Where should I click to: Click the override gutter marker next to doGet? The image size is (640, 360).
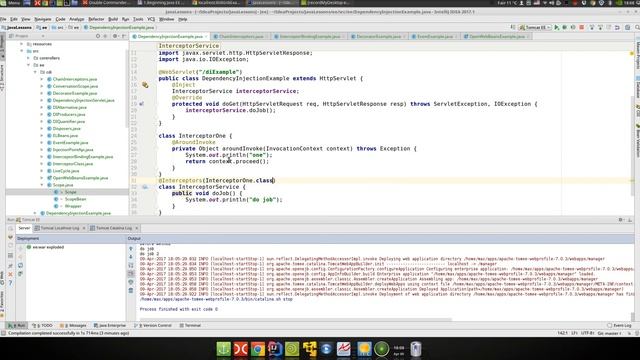coord(141,104)
